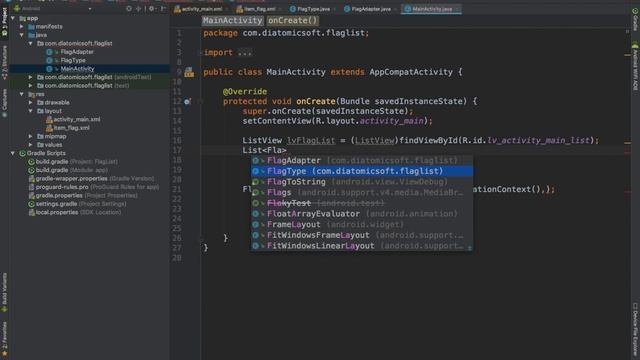Viewport: 640px width, 360px height.
Task: Open settings.gradle (Project Settings)
Action: pyautogui.click(x=80, y=204)
